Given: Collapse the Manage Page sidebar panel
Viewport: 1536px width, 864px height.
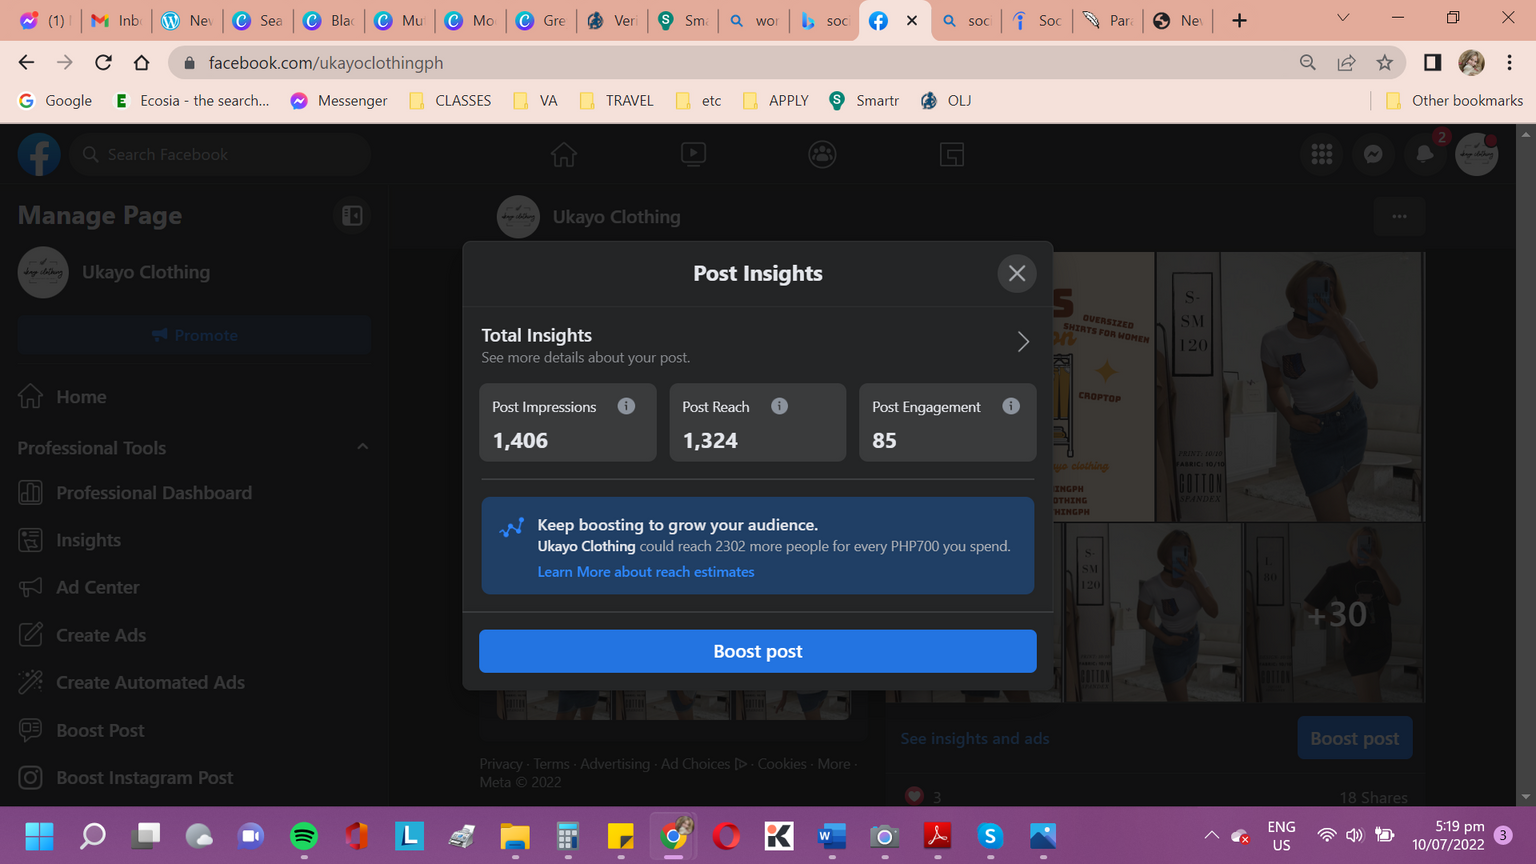Looking at the screenshot, I should pyautogui.click(x=352, y=215).
